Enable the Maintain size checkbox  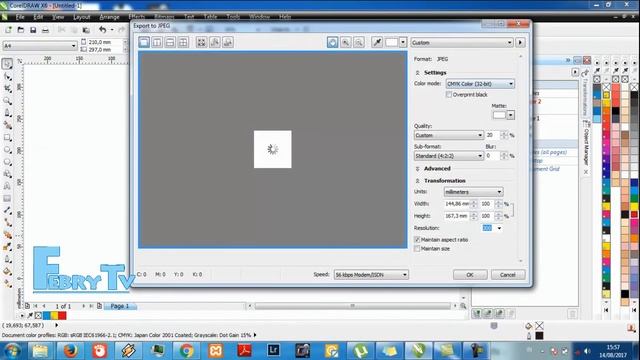point(417,249)
